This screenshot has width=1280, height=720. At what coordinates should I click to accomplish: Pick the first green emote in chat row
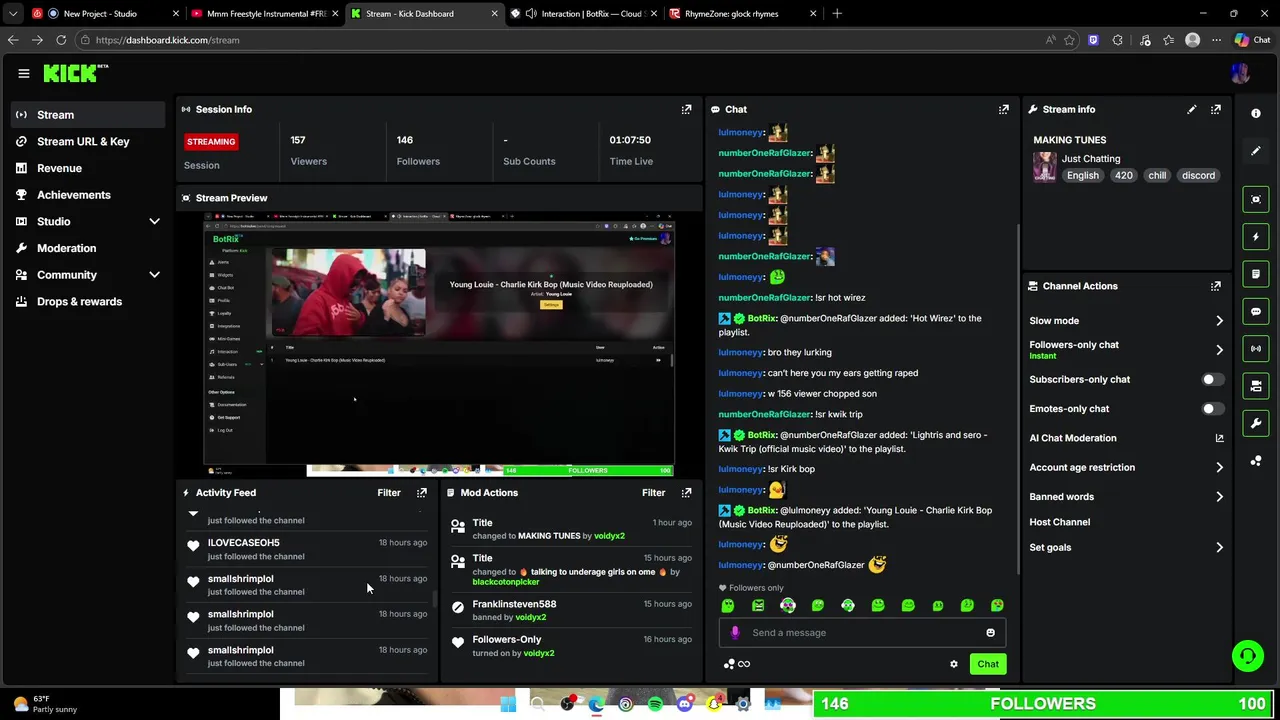coord(728,605)
